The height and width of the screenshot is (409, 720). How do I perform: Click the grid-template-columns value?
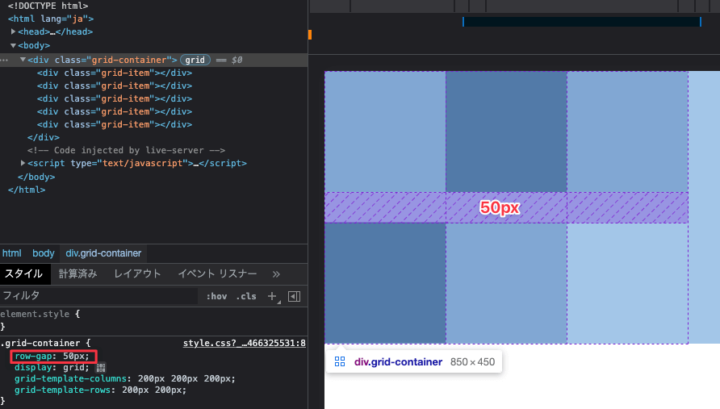coord(186,379)
